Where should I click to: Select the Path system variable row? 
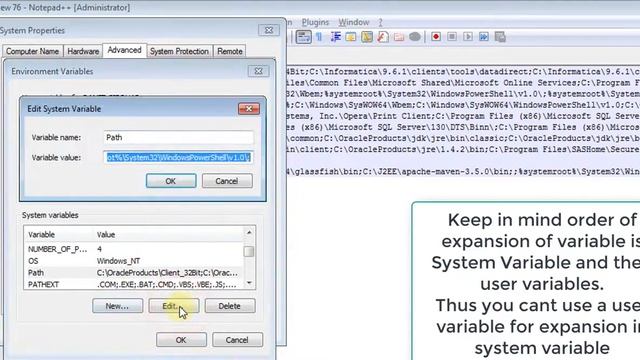pos(133,273)
